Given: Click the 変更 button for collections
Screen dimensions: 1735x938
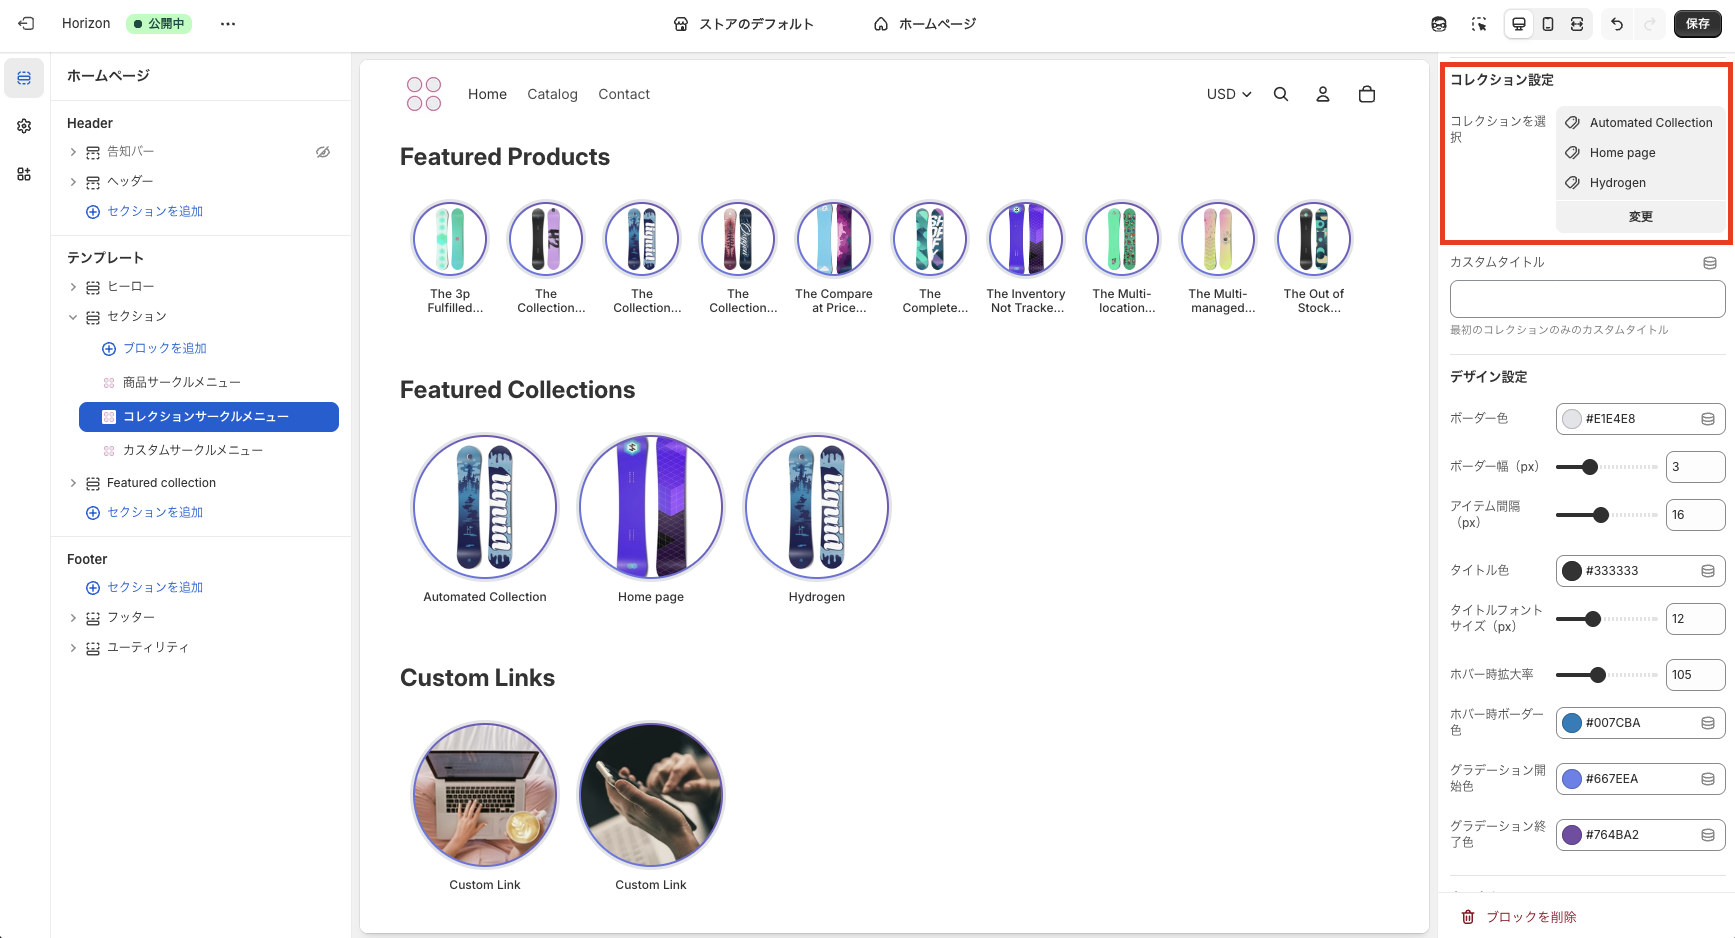Looking at the screenshot, I should 1640,217.
